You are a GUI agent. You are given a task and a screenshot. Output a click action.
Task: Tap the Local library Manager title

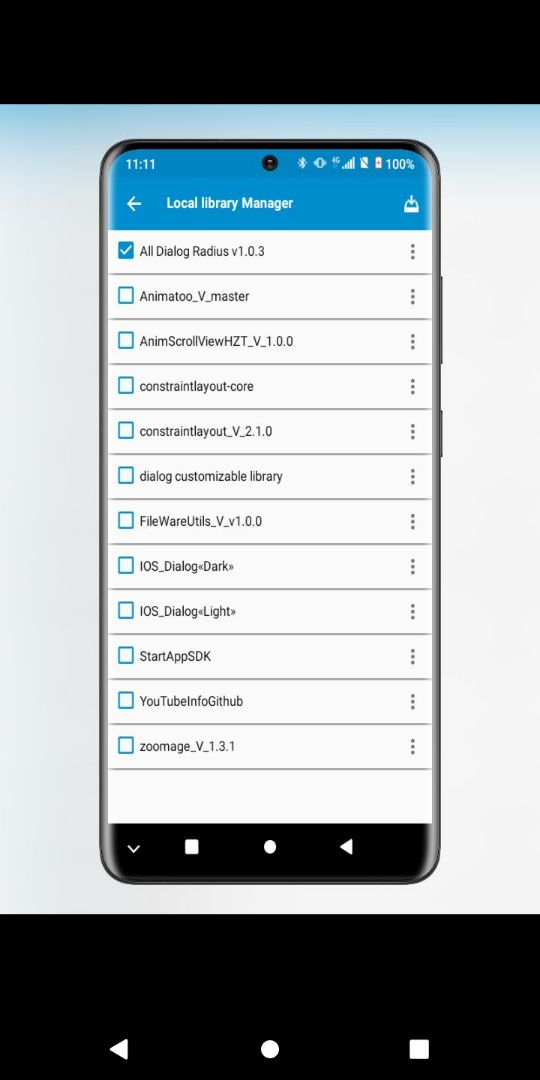pos(229,203)
